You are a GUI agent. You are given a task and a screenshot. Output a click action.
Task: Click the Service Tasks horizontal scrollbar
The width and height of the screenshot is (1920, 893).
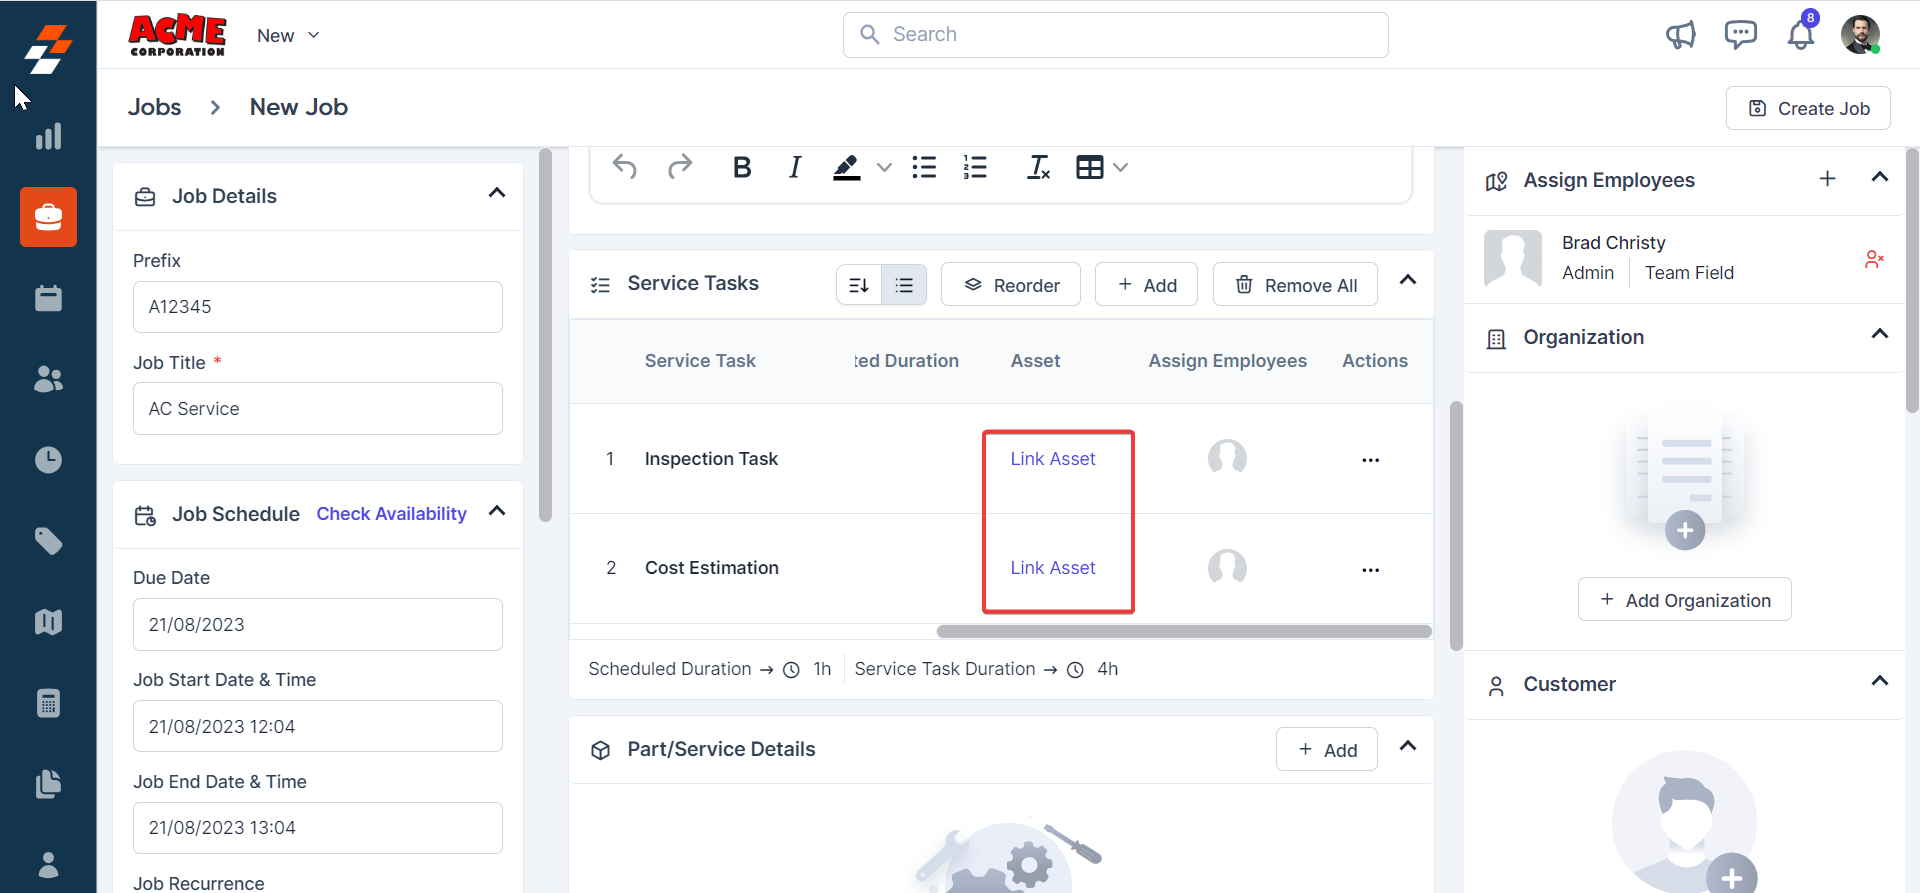point(1184,631)
